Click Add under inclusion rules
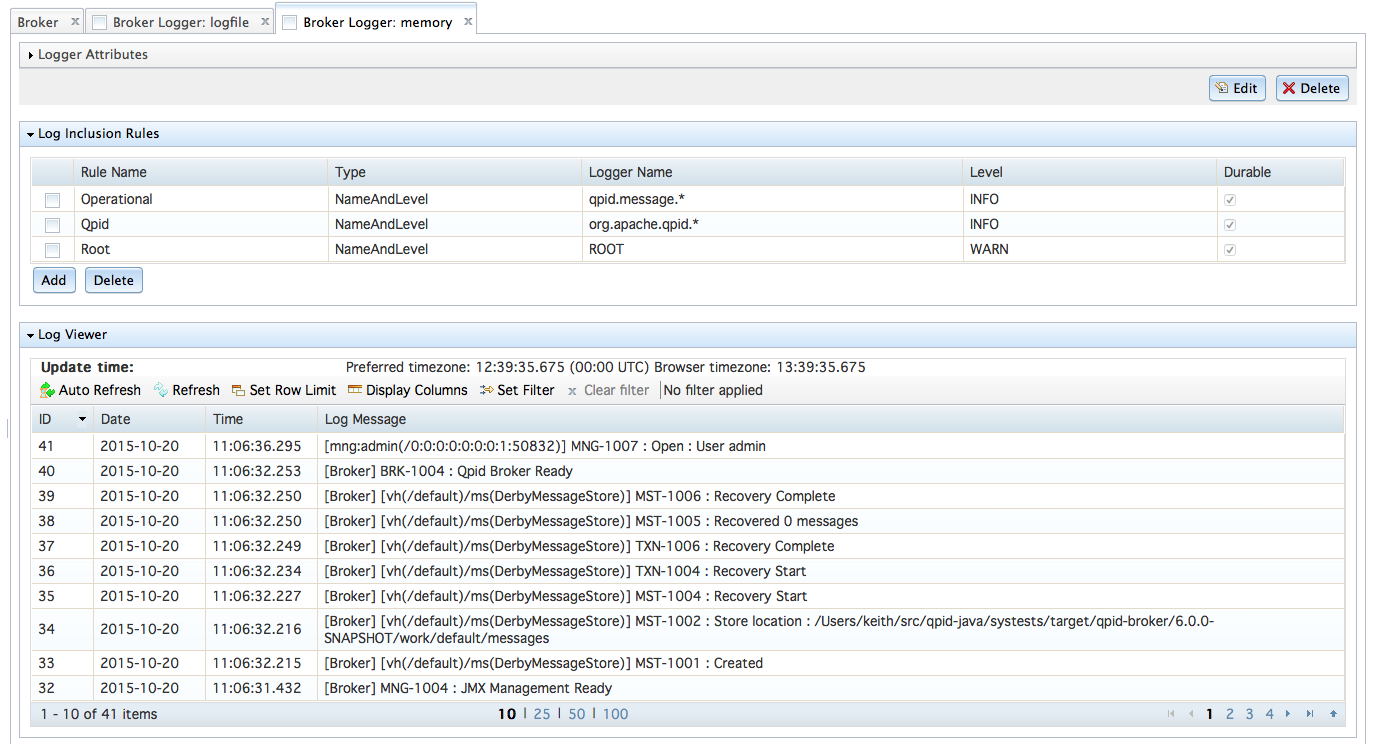Viewport: 1382px width, 744px height. pos(54,280)
